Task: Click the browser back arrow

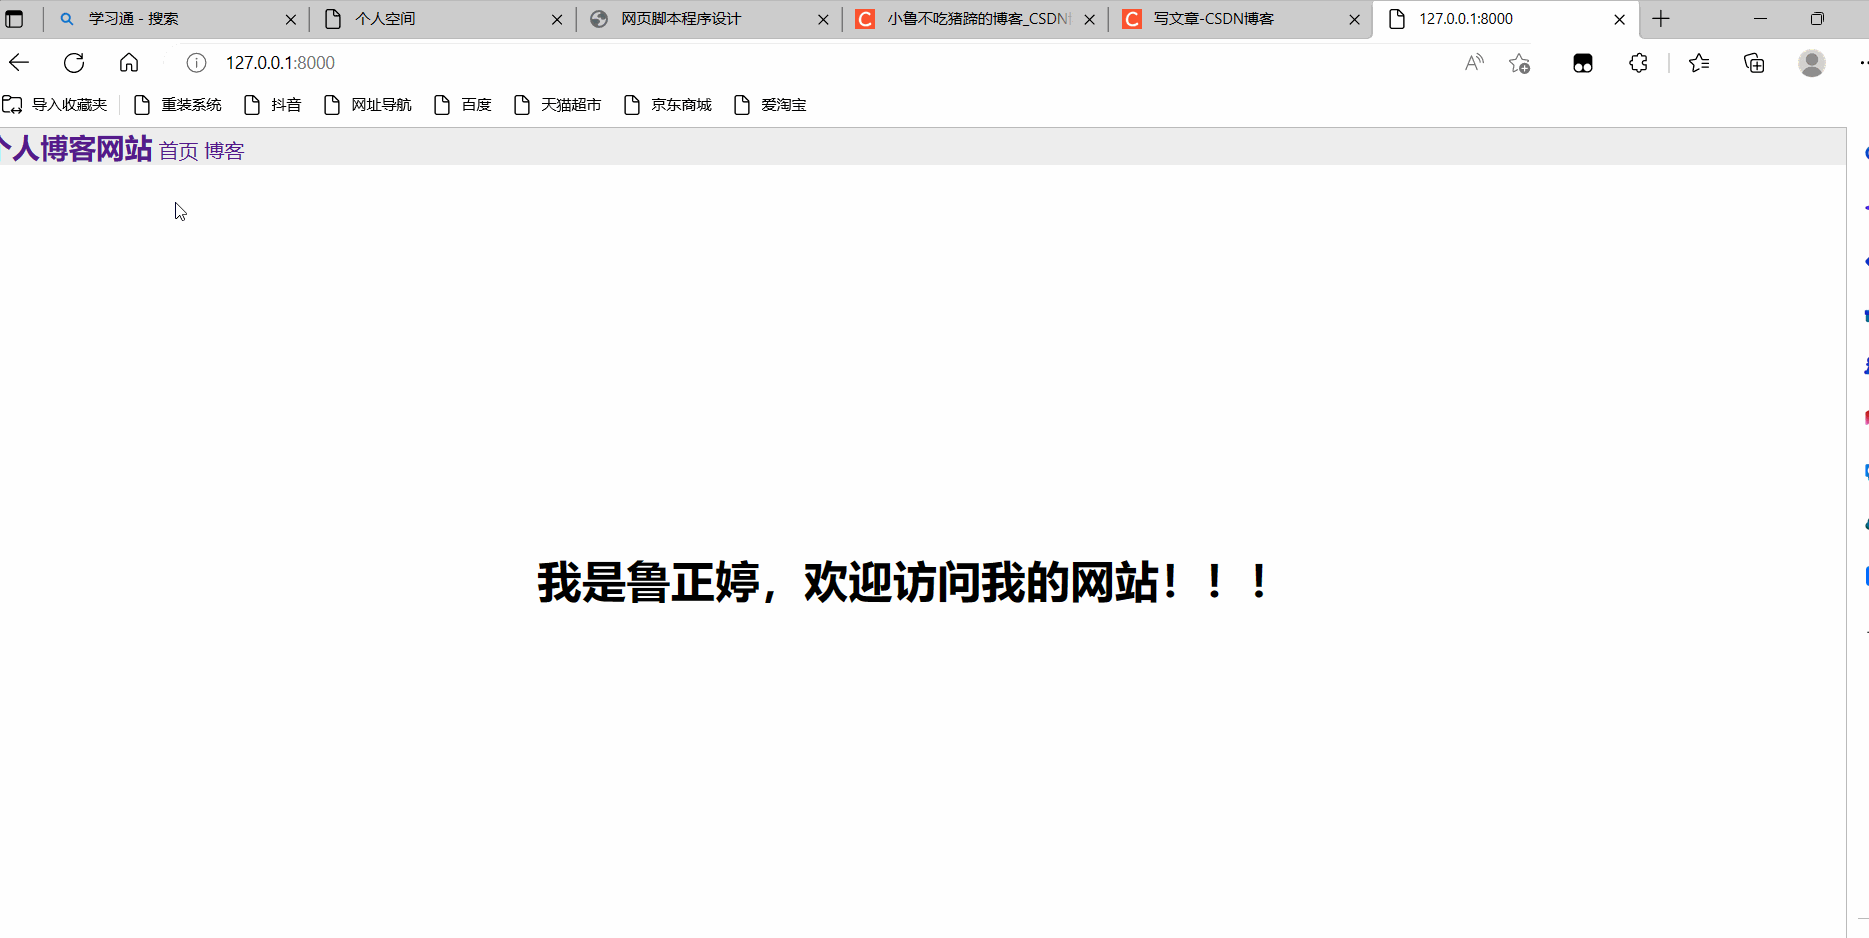Action: 19,63
